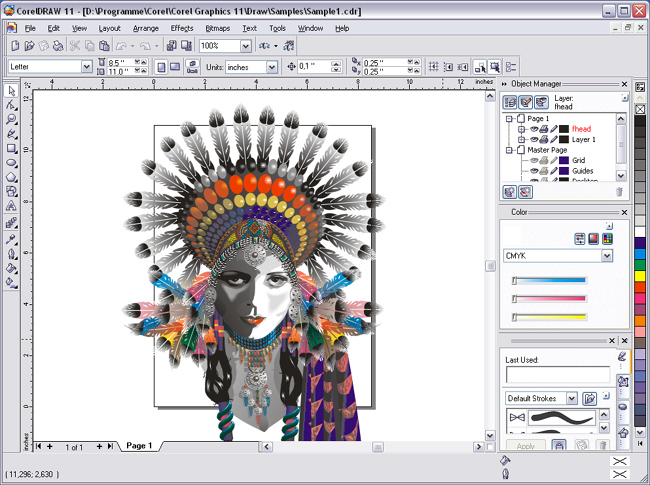Click the Last Used stroke preview field
The height and width of the screenshot is (485, 650).
(557, 375)
